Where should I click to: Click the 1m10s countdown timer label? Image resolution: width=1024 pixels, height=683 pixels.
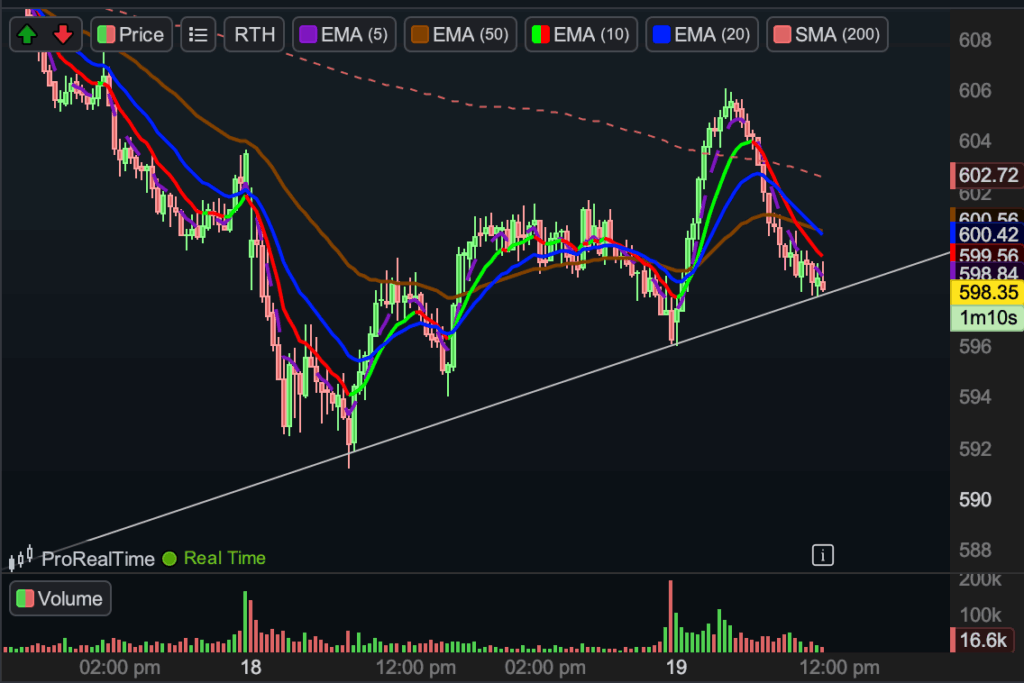click(988, 319)
